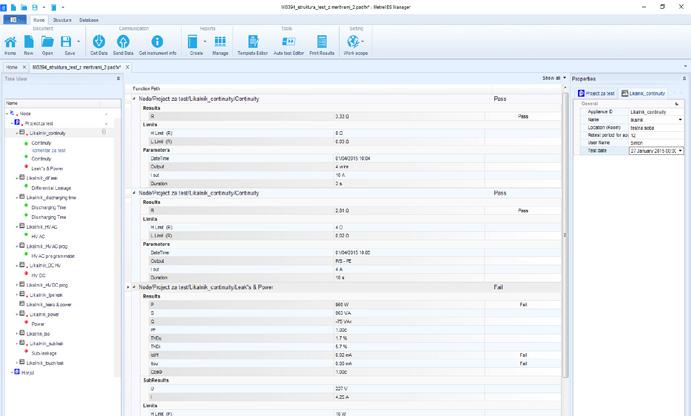Click Get instrument info icon
The height and width of the screenshot is (416, 691).
tap(157, 42)
